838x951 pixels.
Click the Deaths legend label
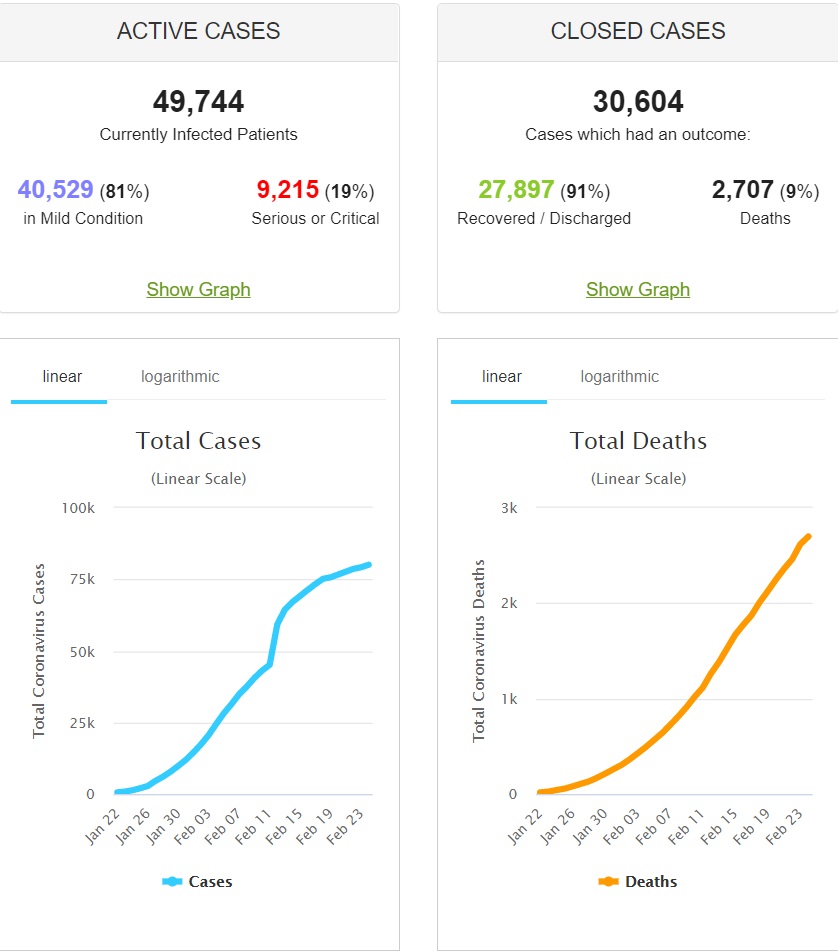tap(651, 882)
